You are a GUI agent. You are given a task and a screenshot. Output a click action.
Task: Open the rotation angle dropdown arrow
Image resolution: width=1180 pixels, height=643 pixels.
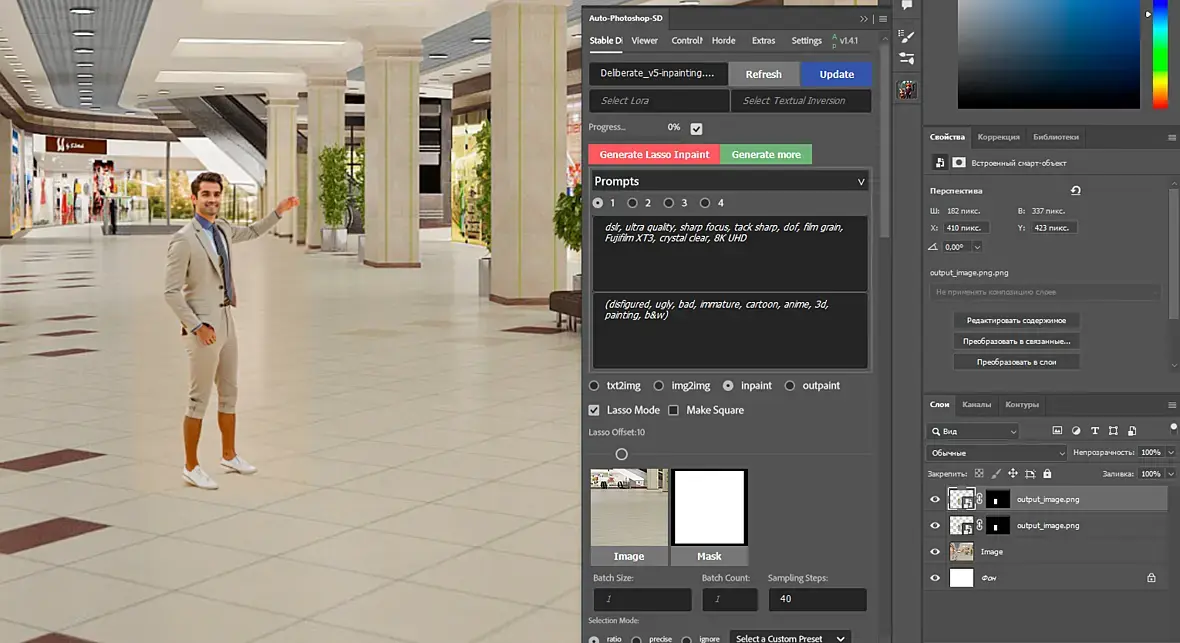tap(977, 247)
